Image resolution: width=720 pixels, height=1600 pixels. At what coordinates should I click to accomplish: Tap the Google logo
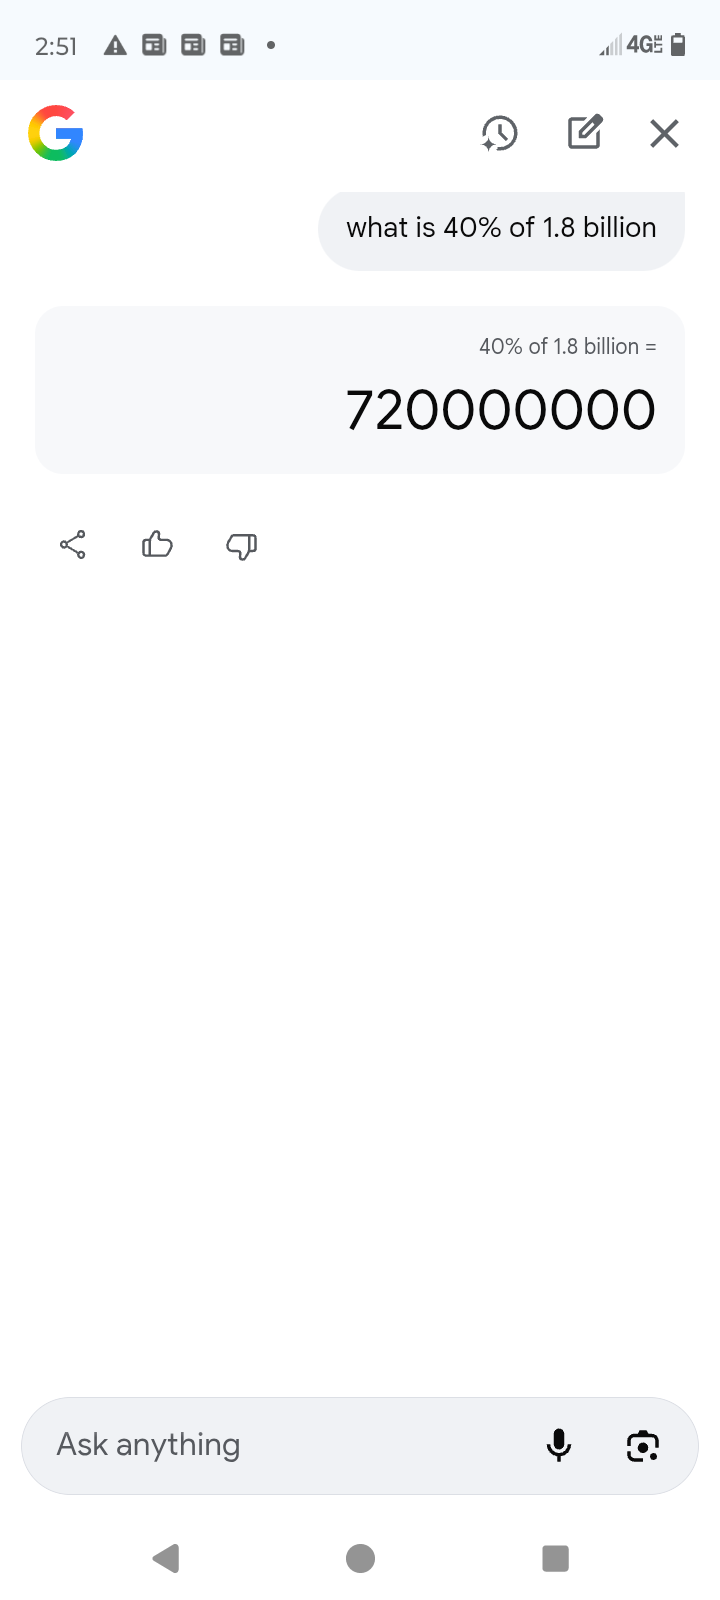[55, 132]
